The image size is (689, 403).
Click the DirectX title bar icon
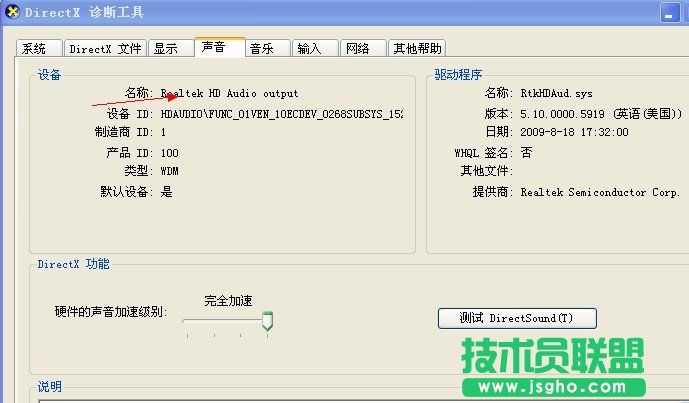tap(12, 11)
